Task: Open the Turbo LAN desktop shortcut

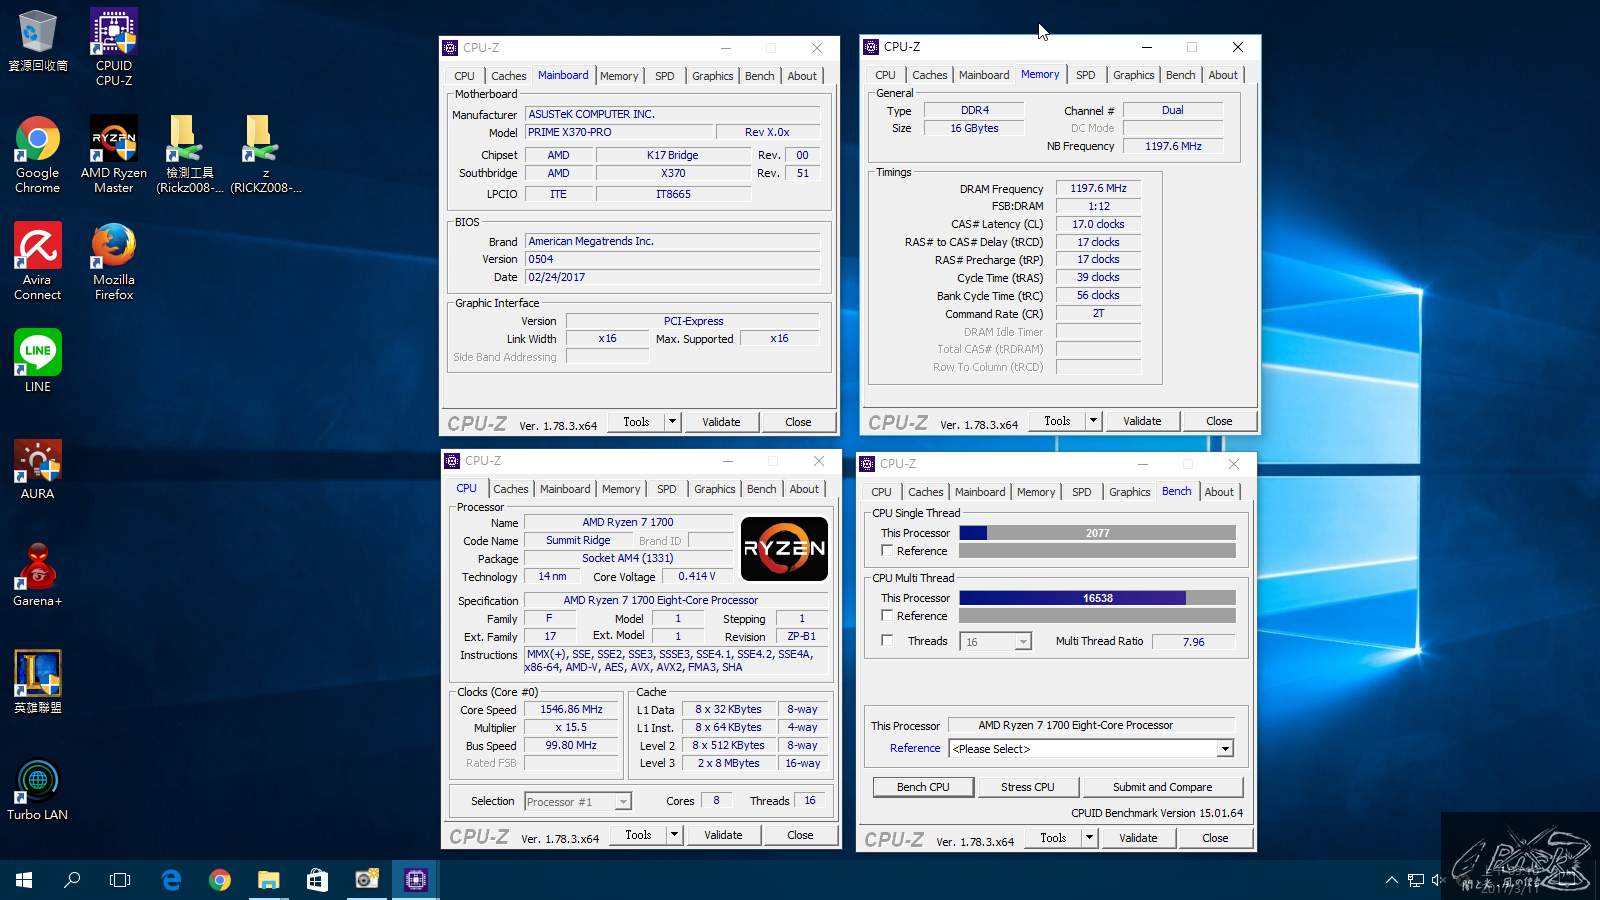Action: click(38, 790)
